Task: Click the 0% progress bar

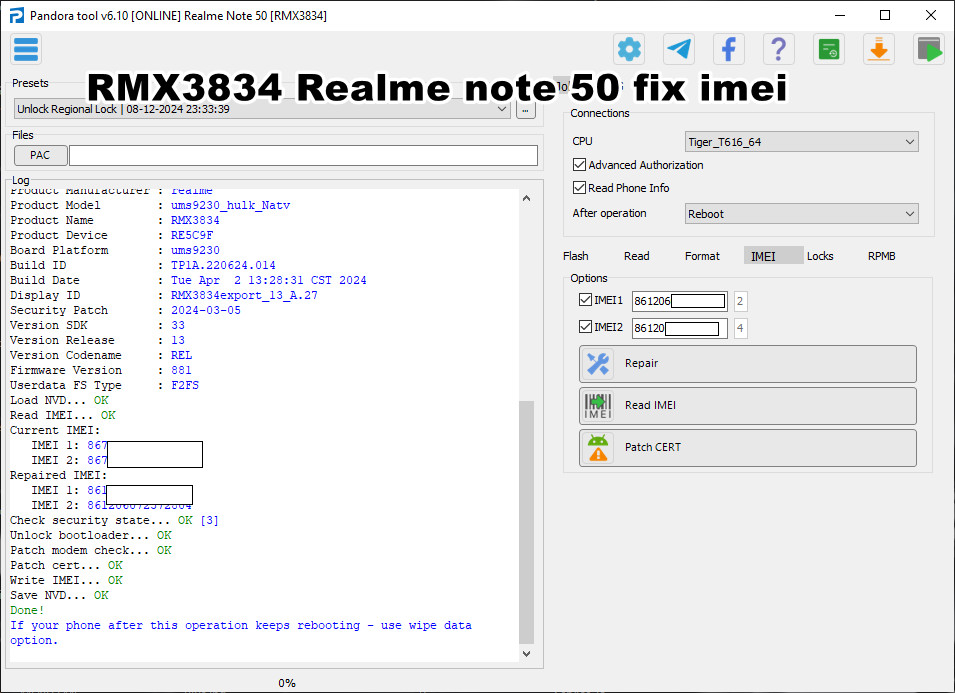Action: click(287, 682)
